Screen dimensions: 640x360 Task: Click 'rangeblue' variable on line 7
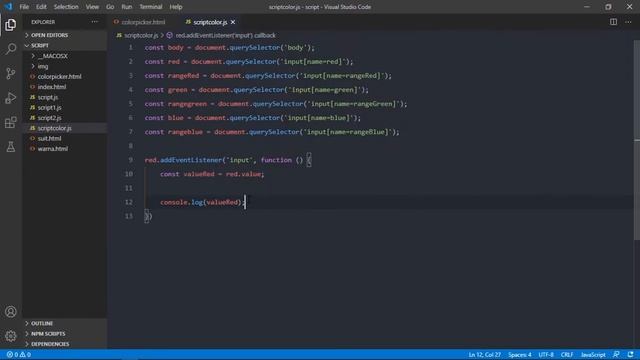(185, 132)
